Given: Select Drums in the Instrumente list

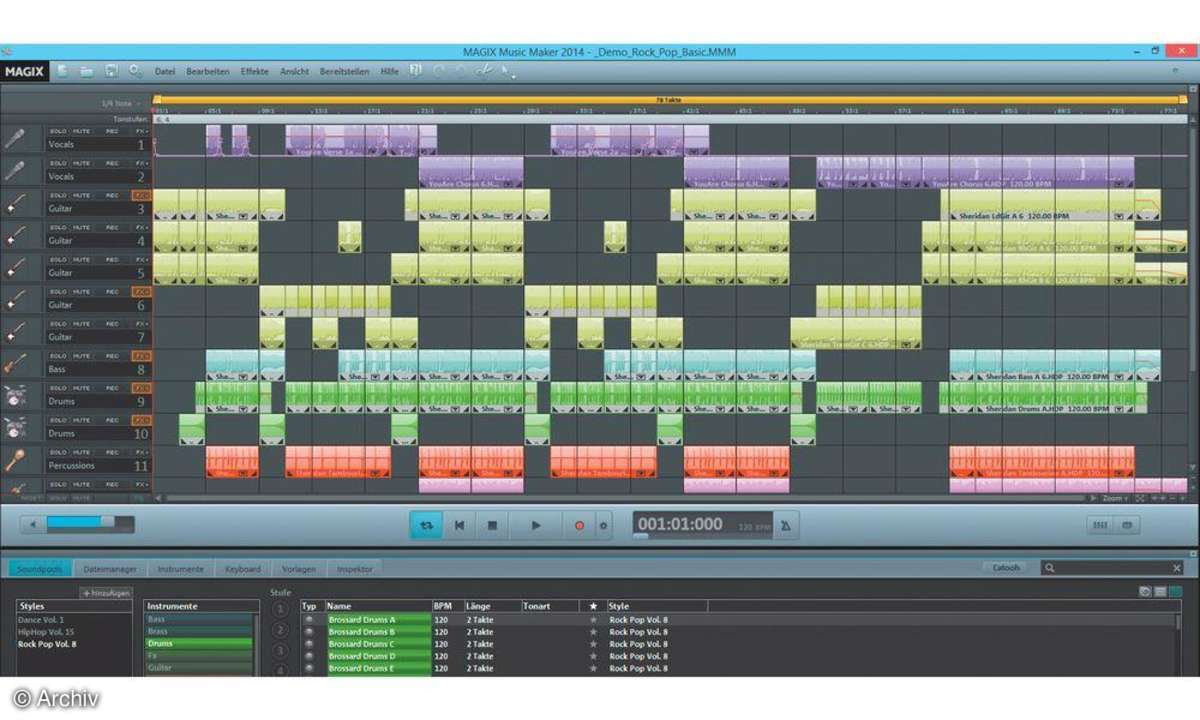Looking at the screenshot, I should [x=198, y=643].
